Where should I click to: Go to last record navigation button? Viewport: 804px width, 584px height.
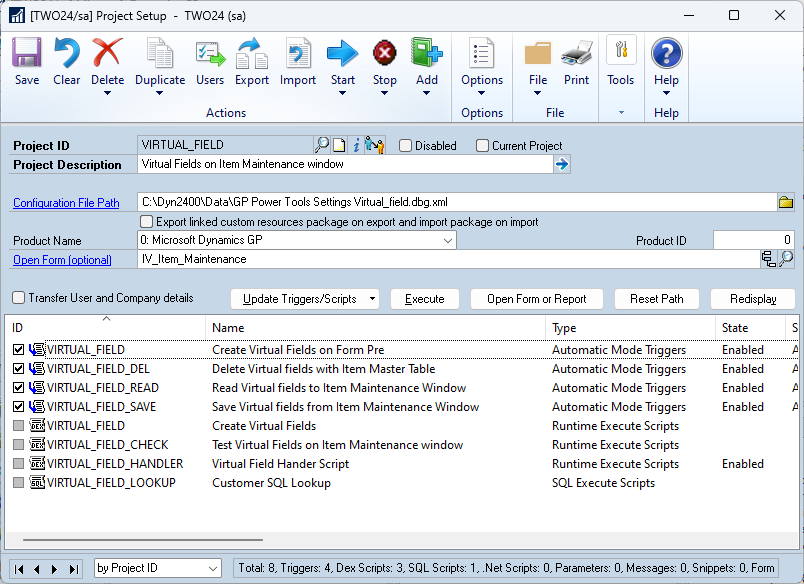click(x=74, y=569)
